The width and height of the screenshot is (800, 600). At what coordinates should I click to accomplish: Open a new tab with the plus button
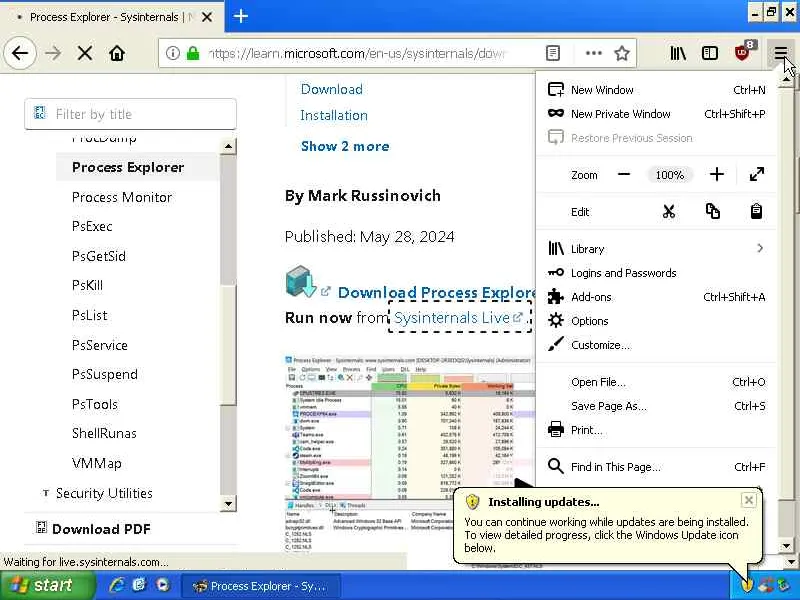click(x=241, y=16)
